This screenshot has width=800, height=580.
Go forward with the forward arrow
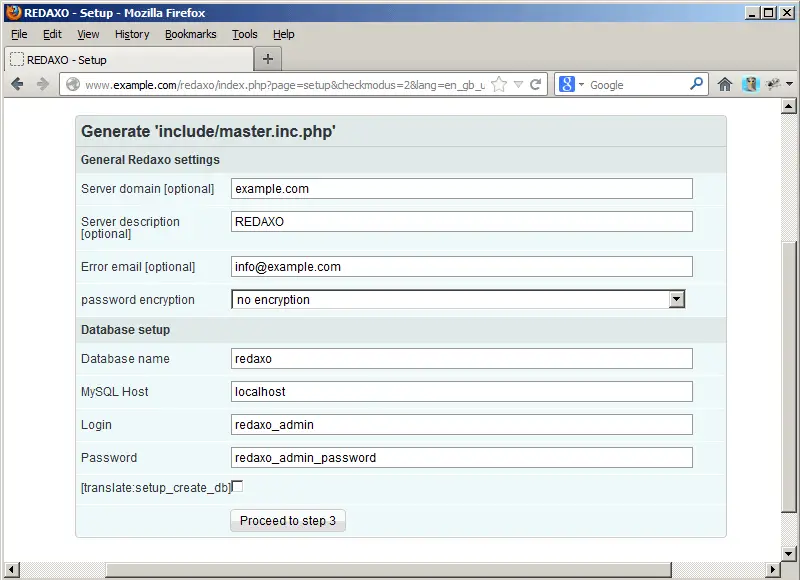(x=43, y=84)
